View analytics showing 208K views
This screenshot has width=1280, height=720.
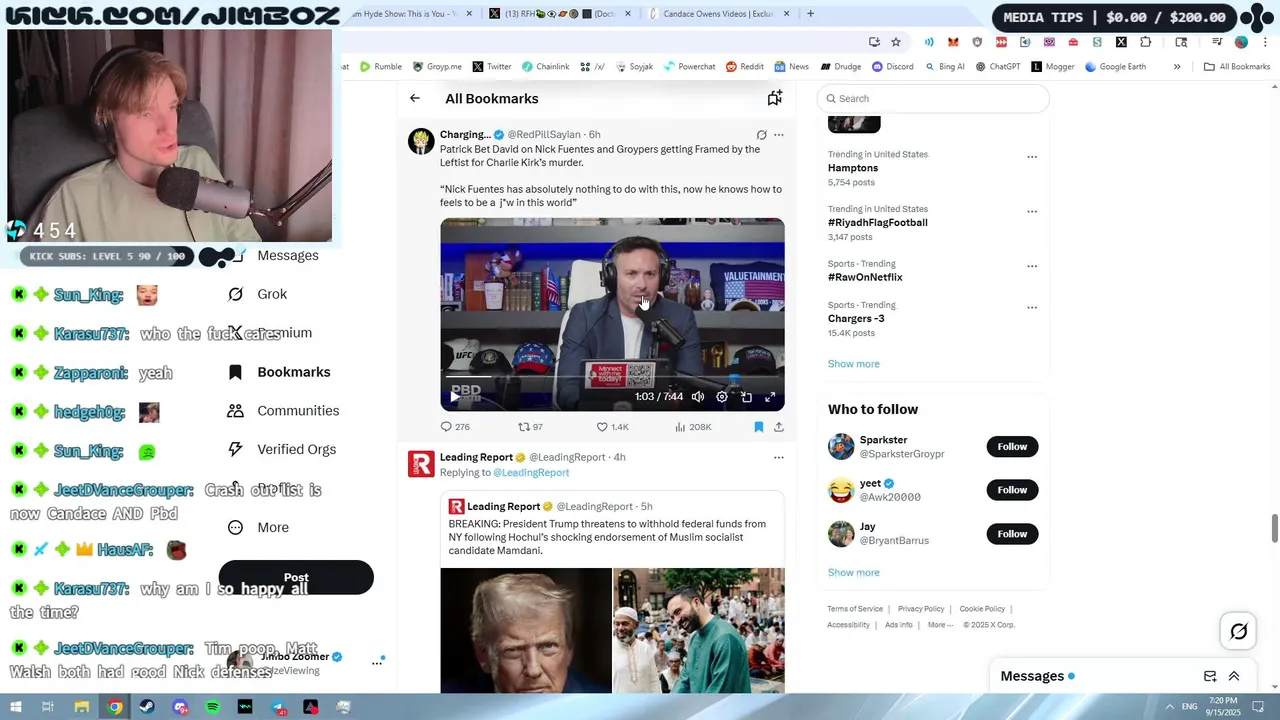pyautogui.click(x=693, y=427)
